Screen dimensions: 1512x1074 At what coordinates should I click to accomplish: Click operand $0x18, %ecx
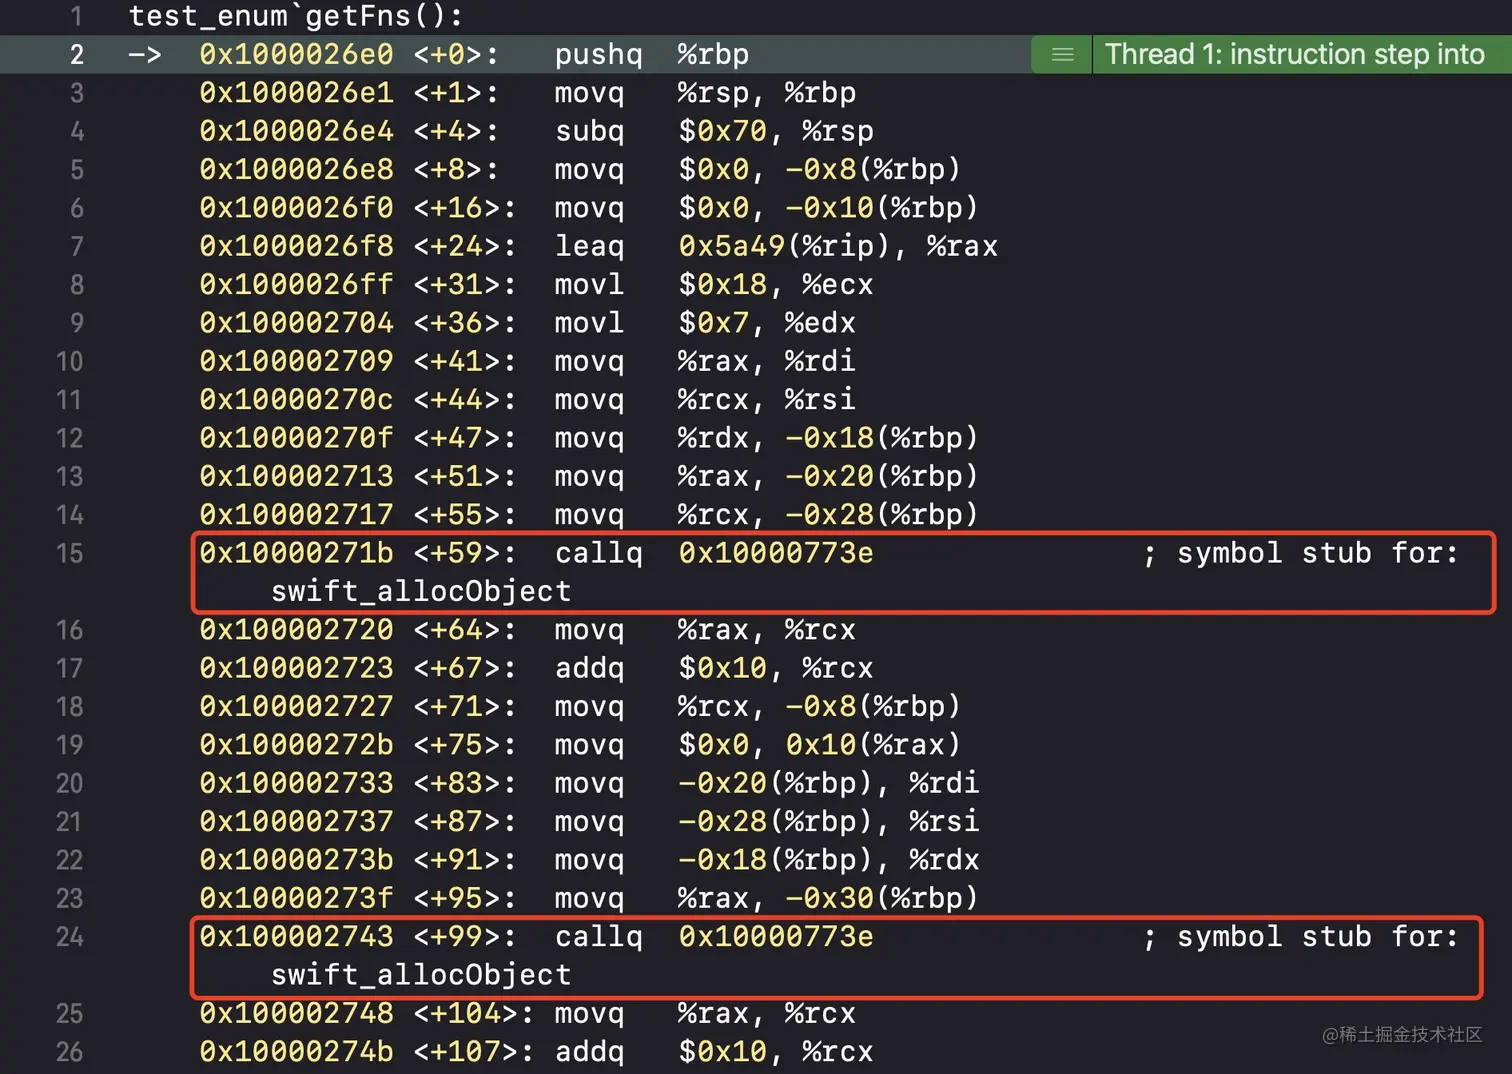point(775,285)
